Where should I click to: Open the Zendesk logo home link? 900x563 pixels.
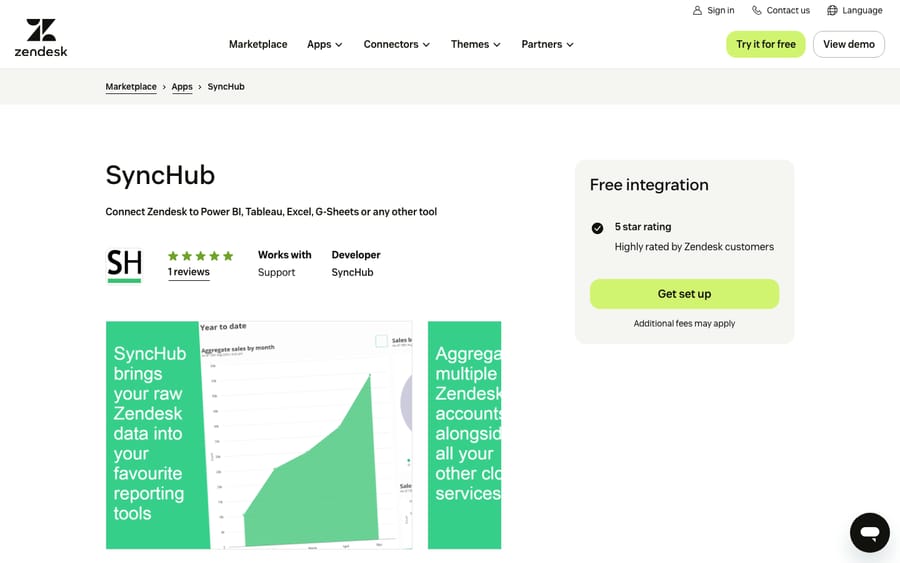(41, 38)
